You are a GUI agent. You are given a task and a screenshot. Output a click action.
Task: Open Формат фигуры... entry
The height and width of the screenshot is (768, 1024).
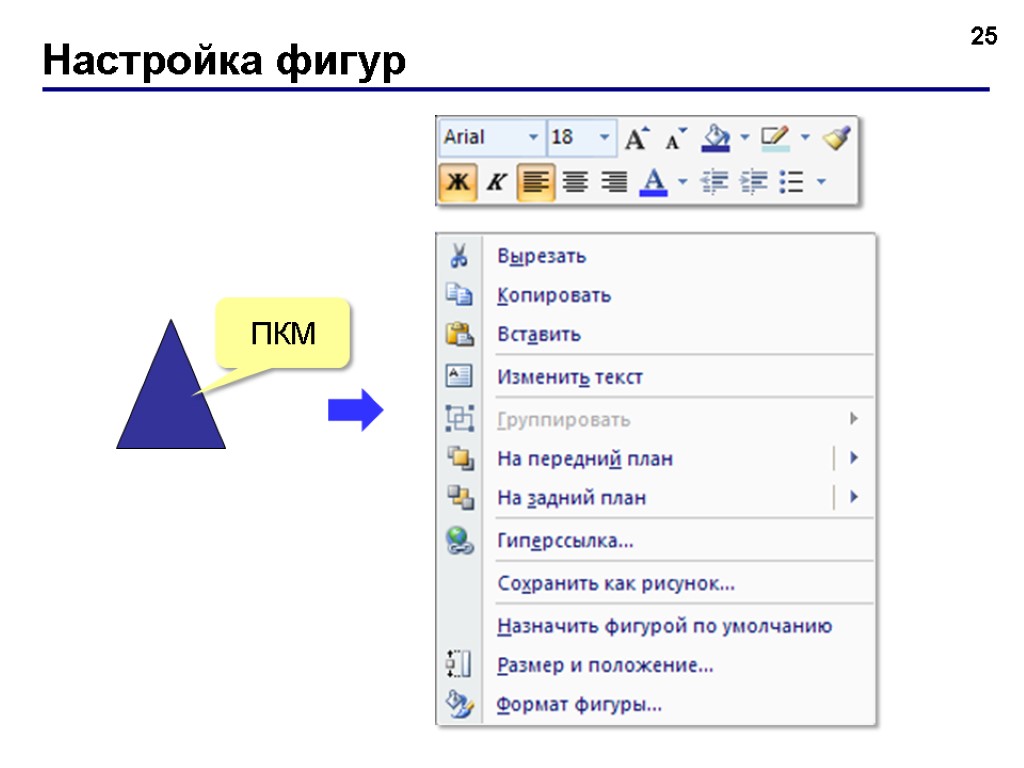pos(655,705)
